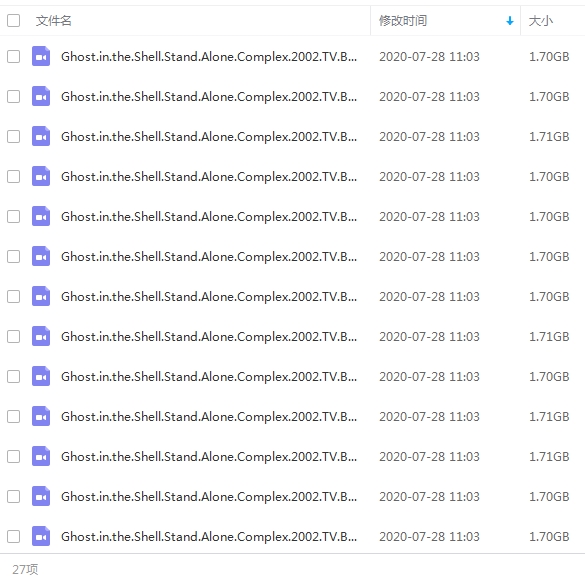Tick the select-all checkbox beside 文件名
The width and height of the screenshot is (585, 578).
[x=13, y=21]
